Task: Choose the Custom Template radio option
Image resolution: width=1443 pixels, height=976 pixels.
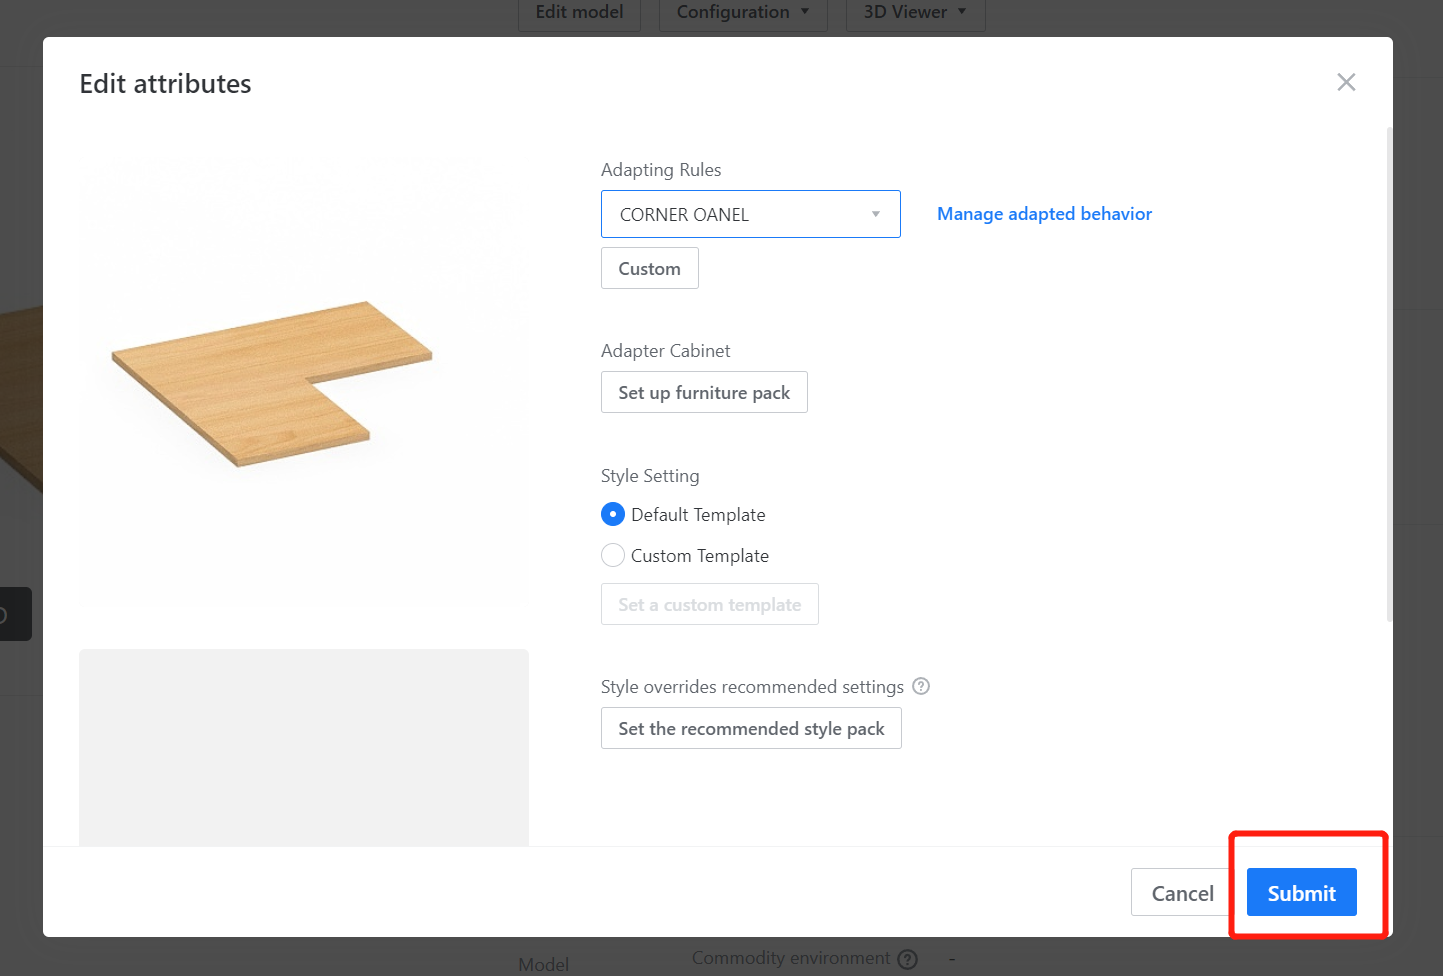Action: [613, 555]
